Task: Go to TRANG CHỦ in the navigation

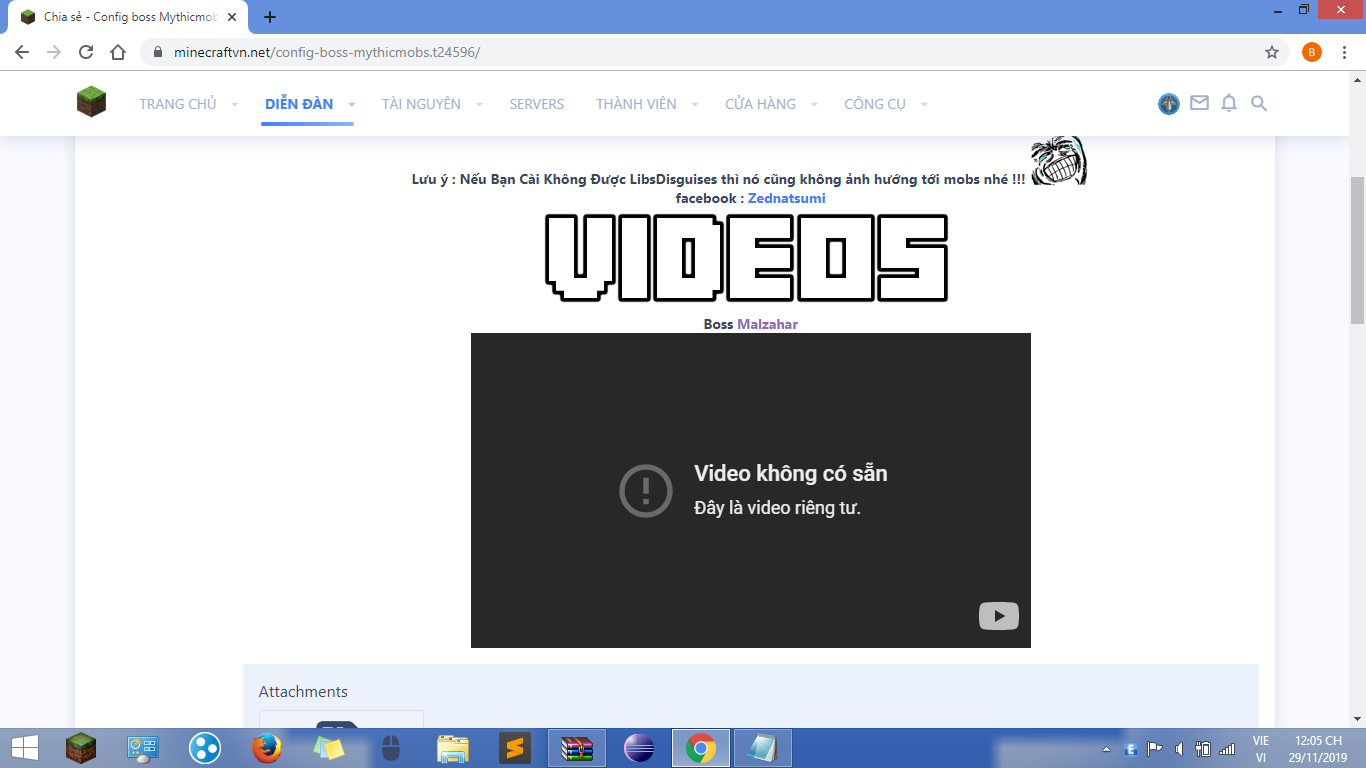Action: (x=178, y=104)
